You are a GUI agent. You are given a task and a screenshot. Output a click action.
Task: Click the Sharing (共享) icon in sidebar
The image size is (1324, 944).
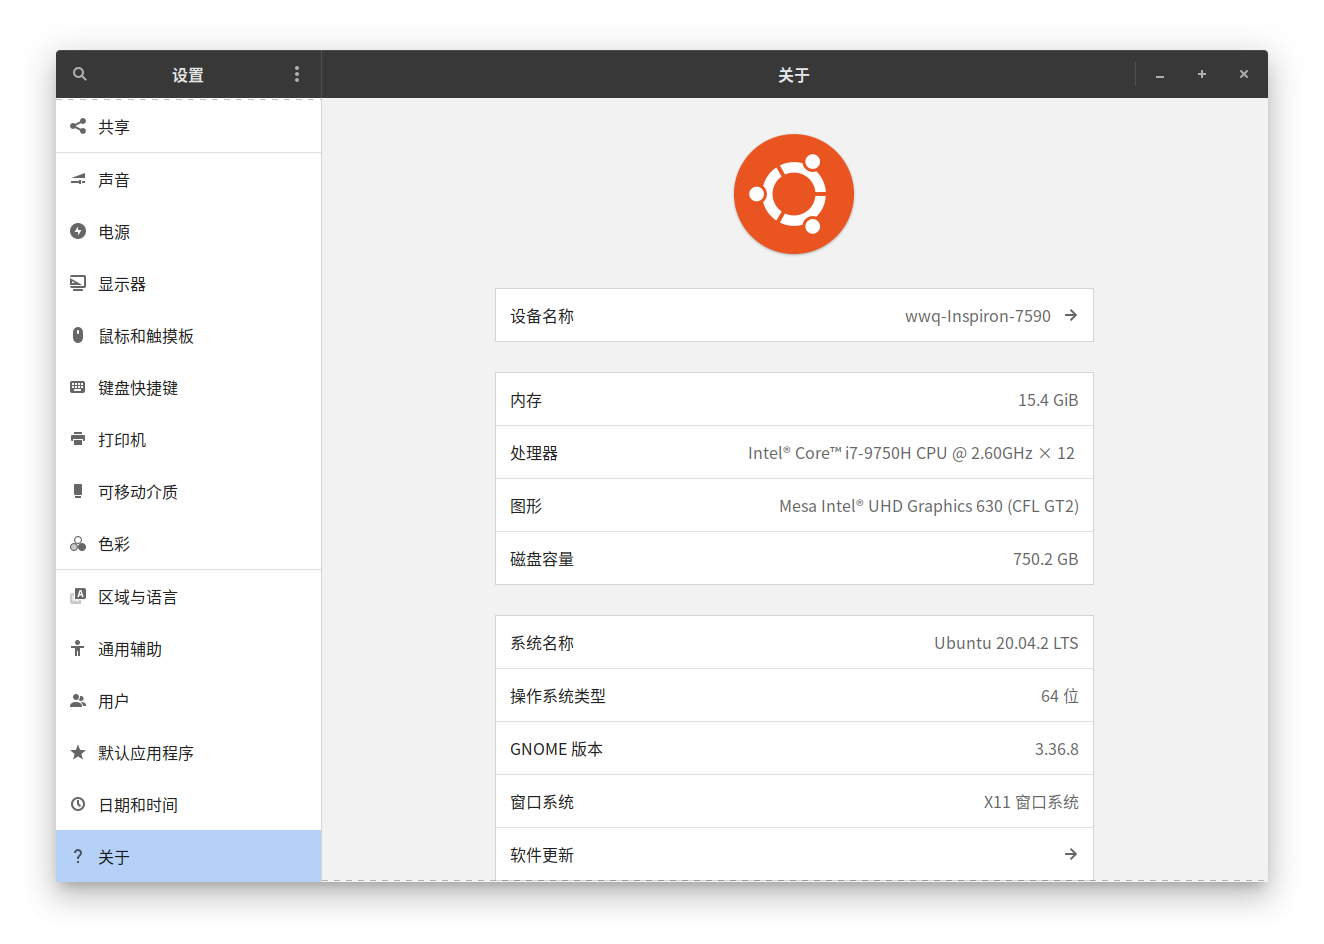(78, 126)
